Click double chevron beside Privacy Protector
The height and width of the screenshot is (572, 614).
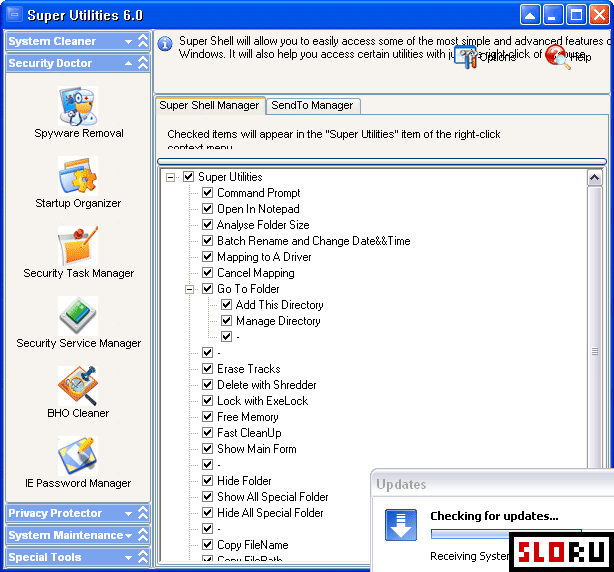[x=143, y=513]
